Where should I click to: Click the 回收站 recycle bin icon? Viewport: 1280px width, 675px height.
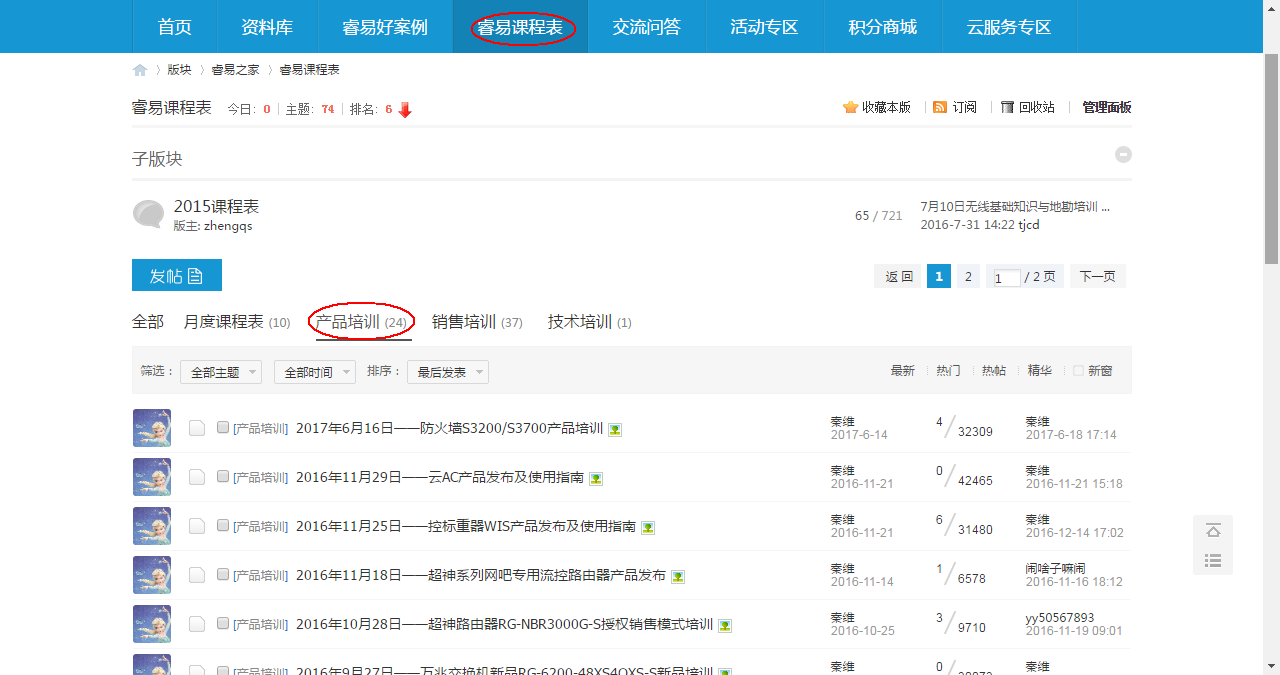[x=1007, y=107]
